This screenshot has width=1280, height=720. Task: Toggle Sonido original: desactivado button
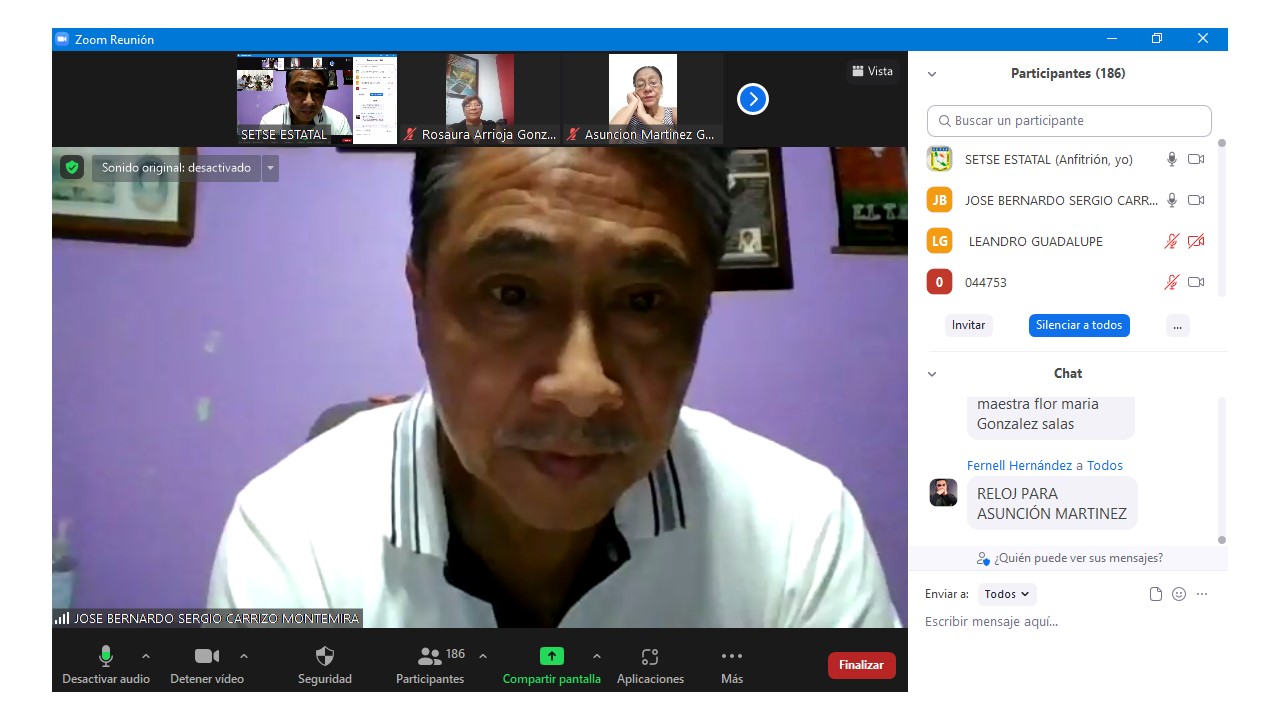tap(176, 168)
